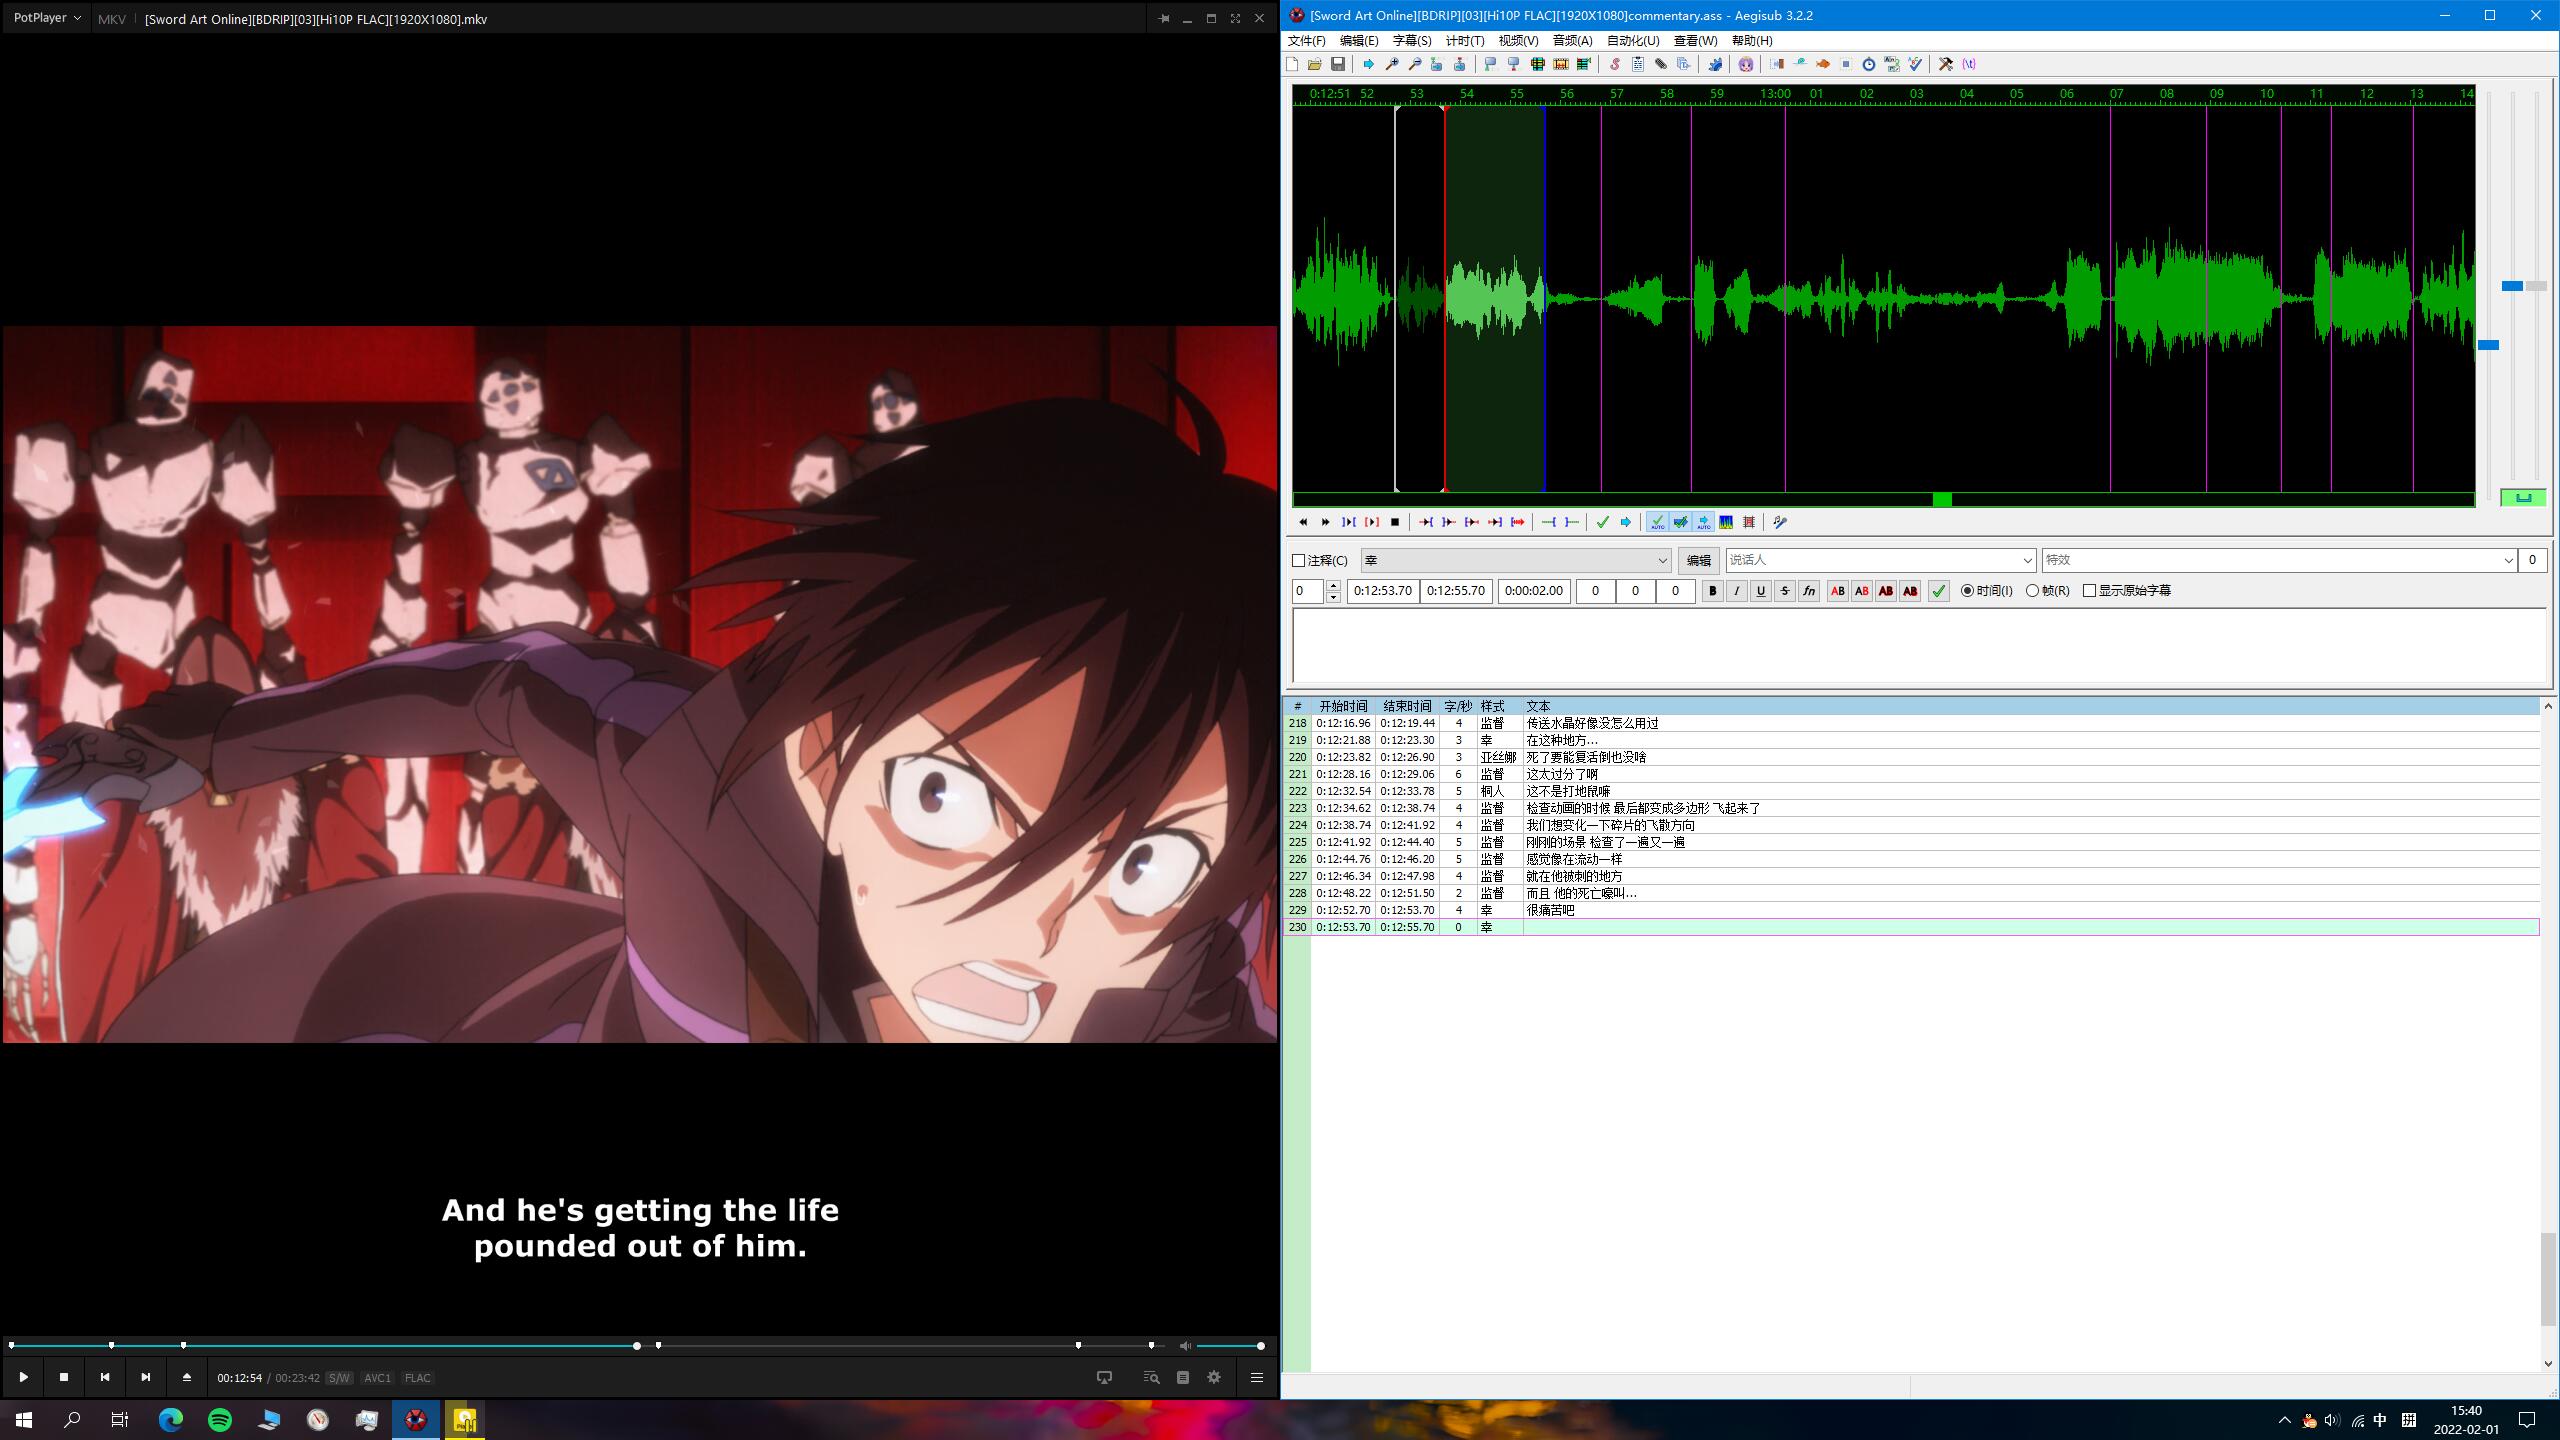The width and height of the screenshot is (2560, 1440).
Task: Open the 文件(F) menu
Action: click(x=1306, y=41)
